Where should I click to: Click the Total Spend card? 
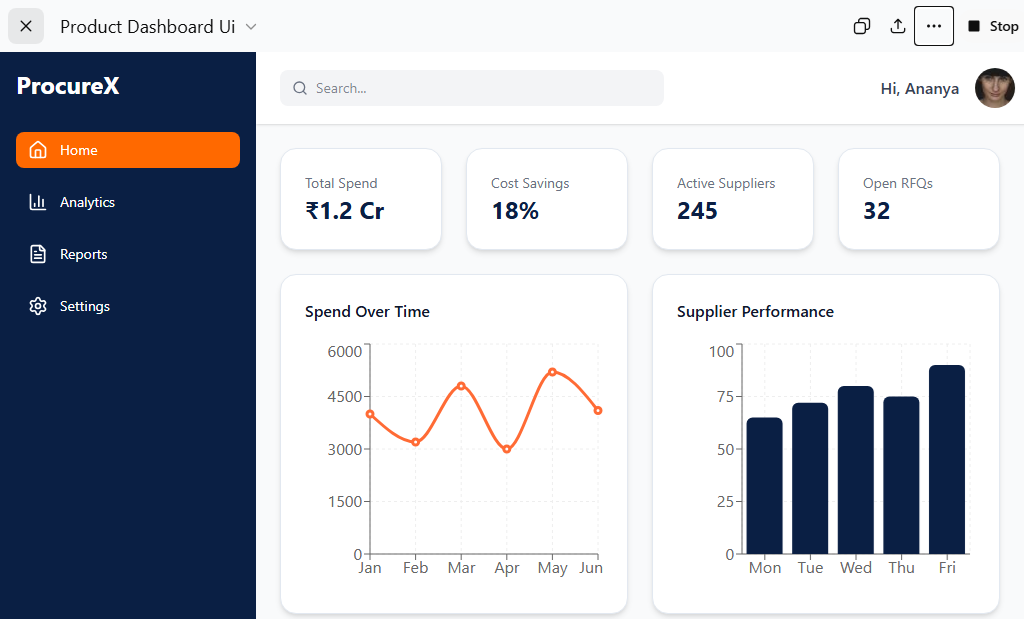click(x=361, y=199)
